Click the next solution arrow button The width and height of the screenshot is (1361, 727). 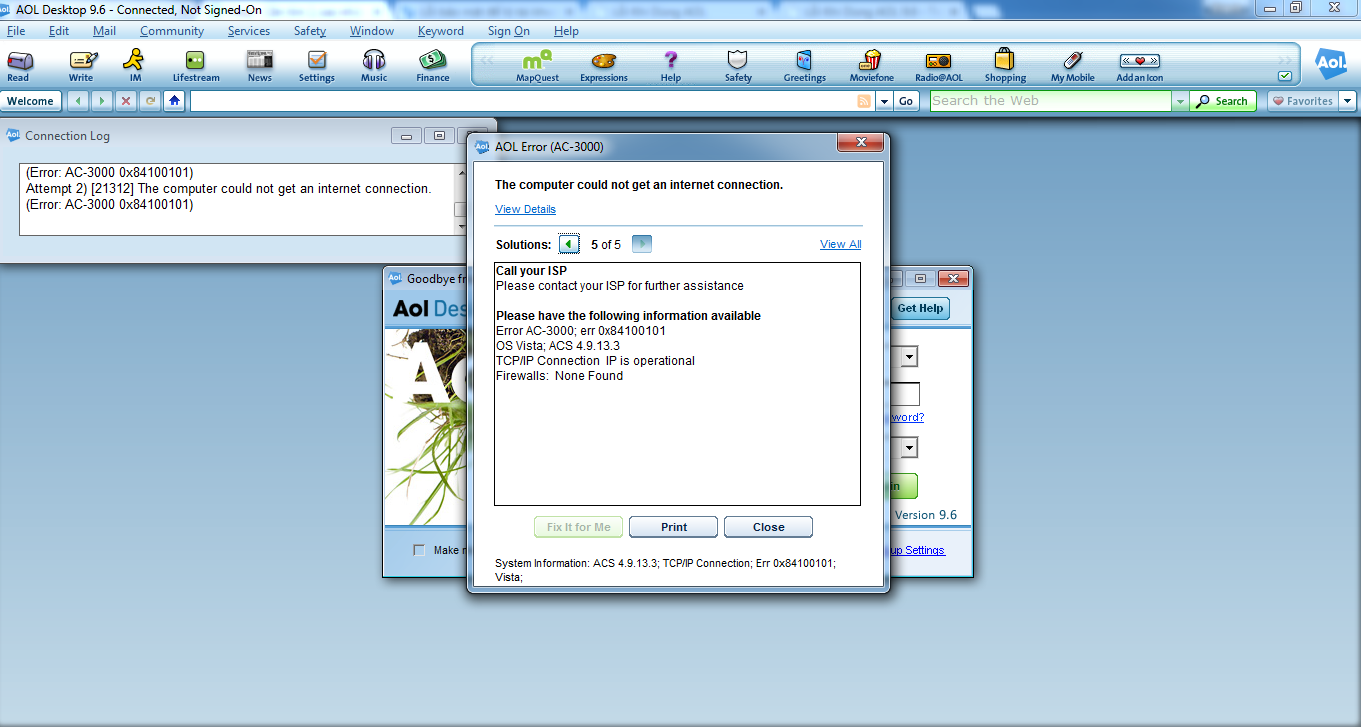click(642, 244)
